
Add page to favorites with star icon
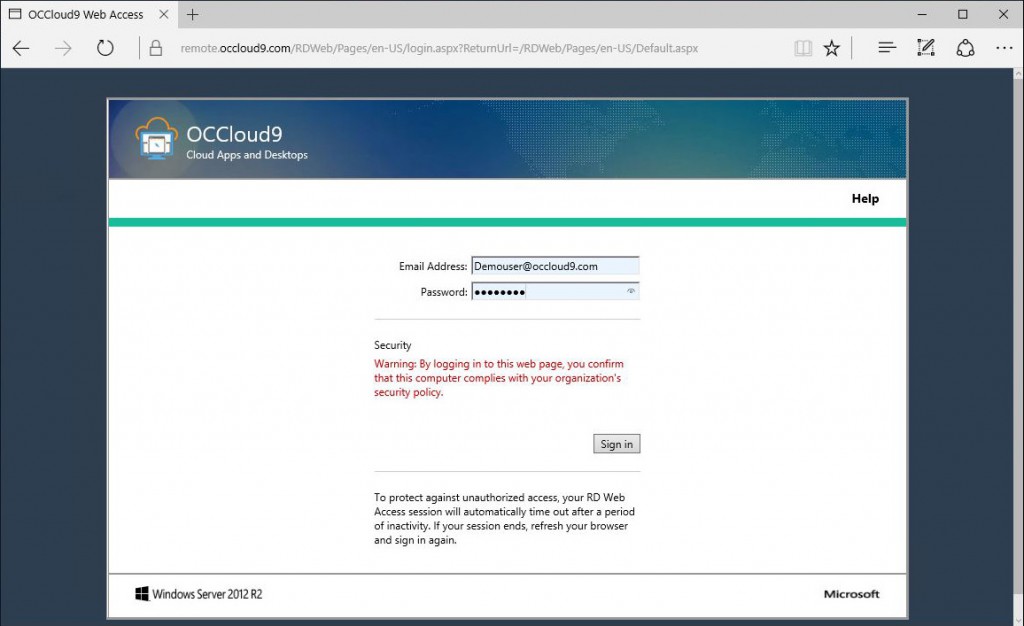pos(831,48)
